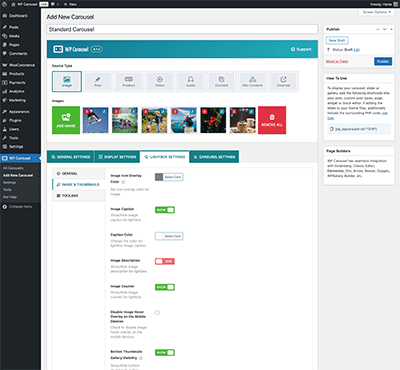The height and width of the screenshot is (370, 400).
Task: Open Plugins in the admin sidebar
Action: pos(15,120)
